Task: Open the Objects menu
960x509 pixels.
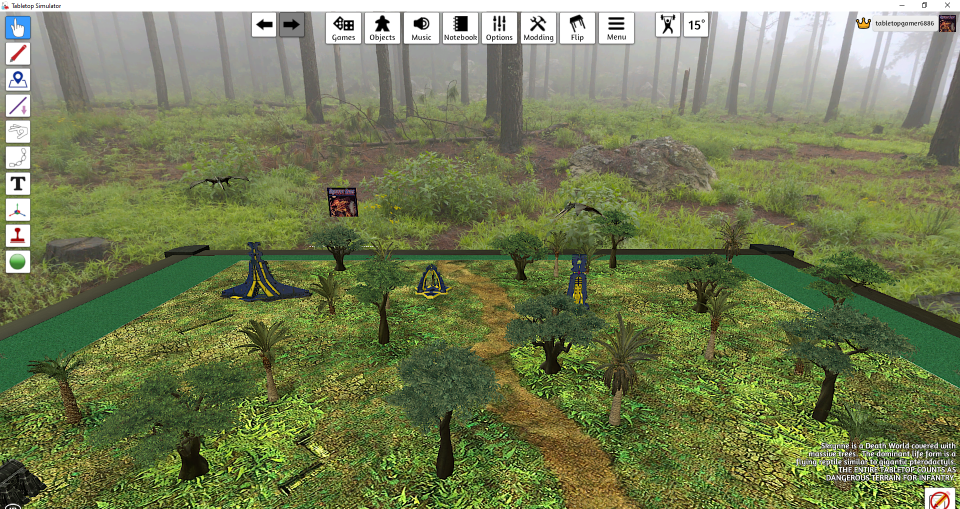Action: pyautogui.click(x=383, y=28)
